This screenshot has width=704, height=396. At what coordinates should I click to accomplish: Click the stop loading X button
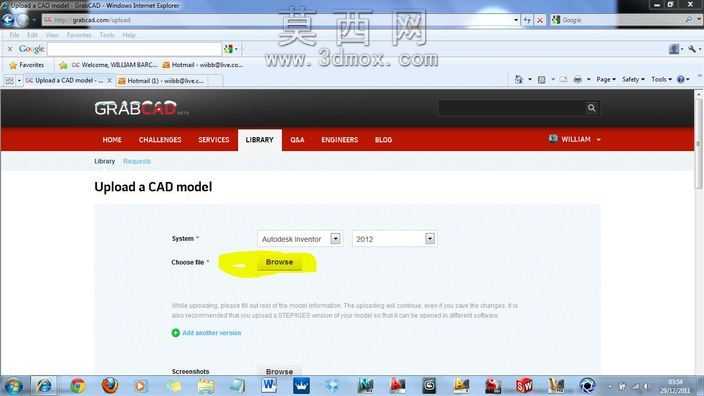(x=540, y=20)
